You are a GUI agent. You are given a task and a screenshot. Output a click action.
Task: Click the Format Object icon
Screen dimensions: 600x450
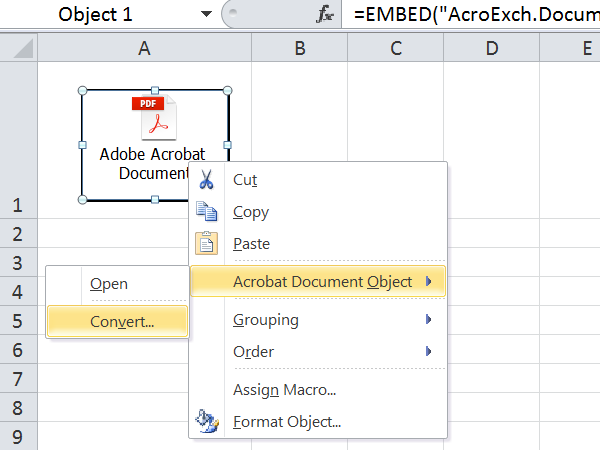207,421
